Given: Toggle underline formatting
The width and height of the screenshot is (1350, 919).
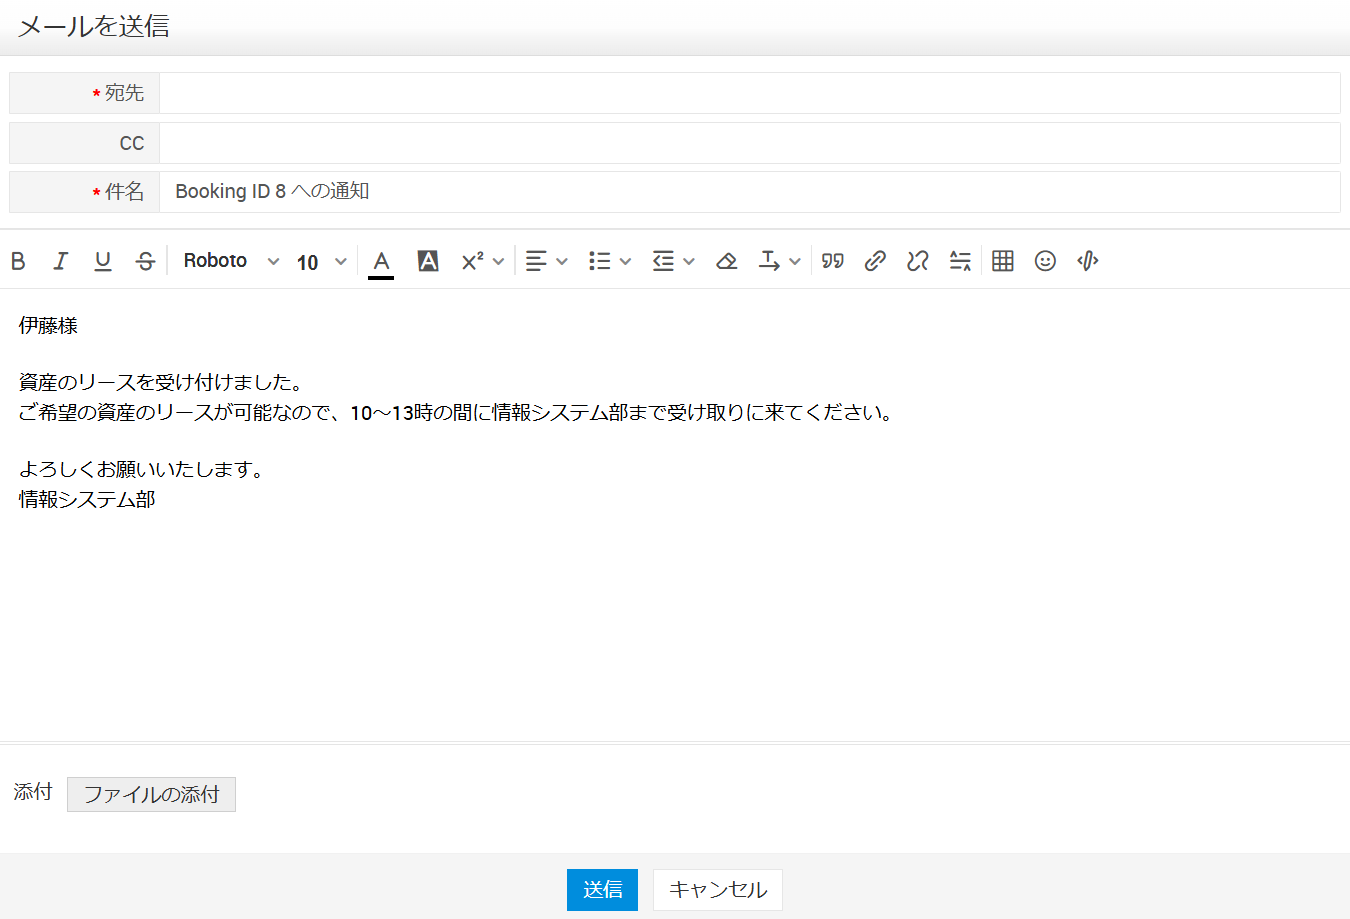Looking at the screenshot, I should (x=103, y=261).
